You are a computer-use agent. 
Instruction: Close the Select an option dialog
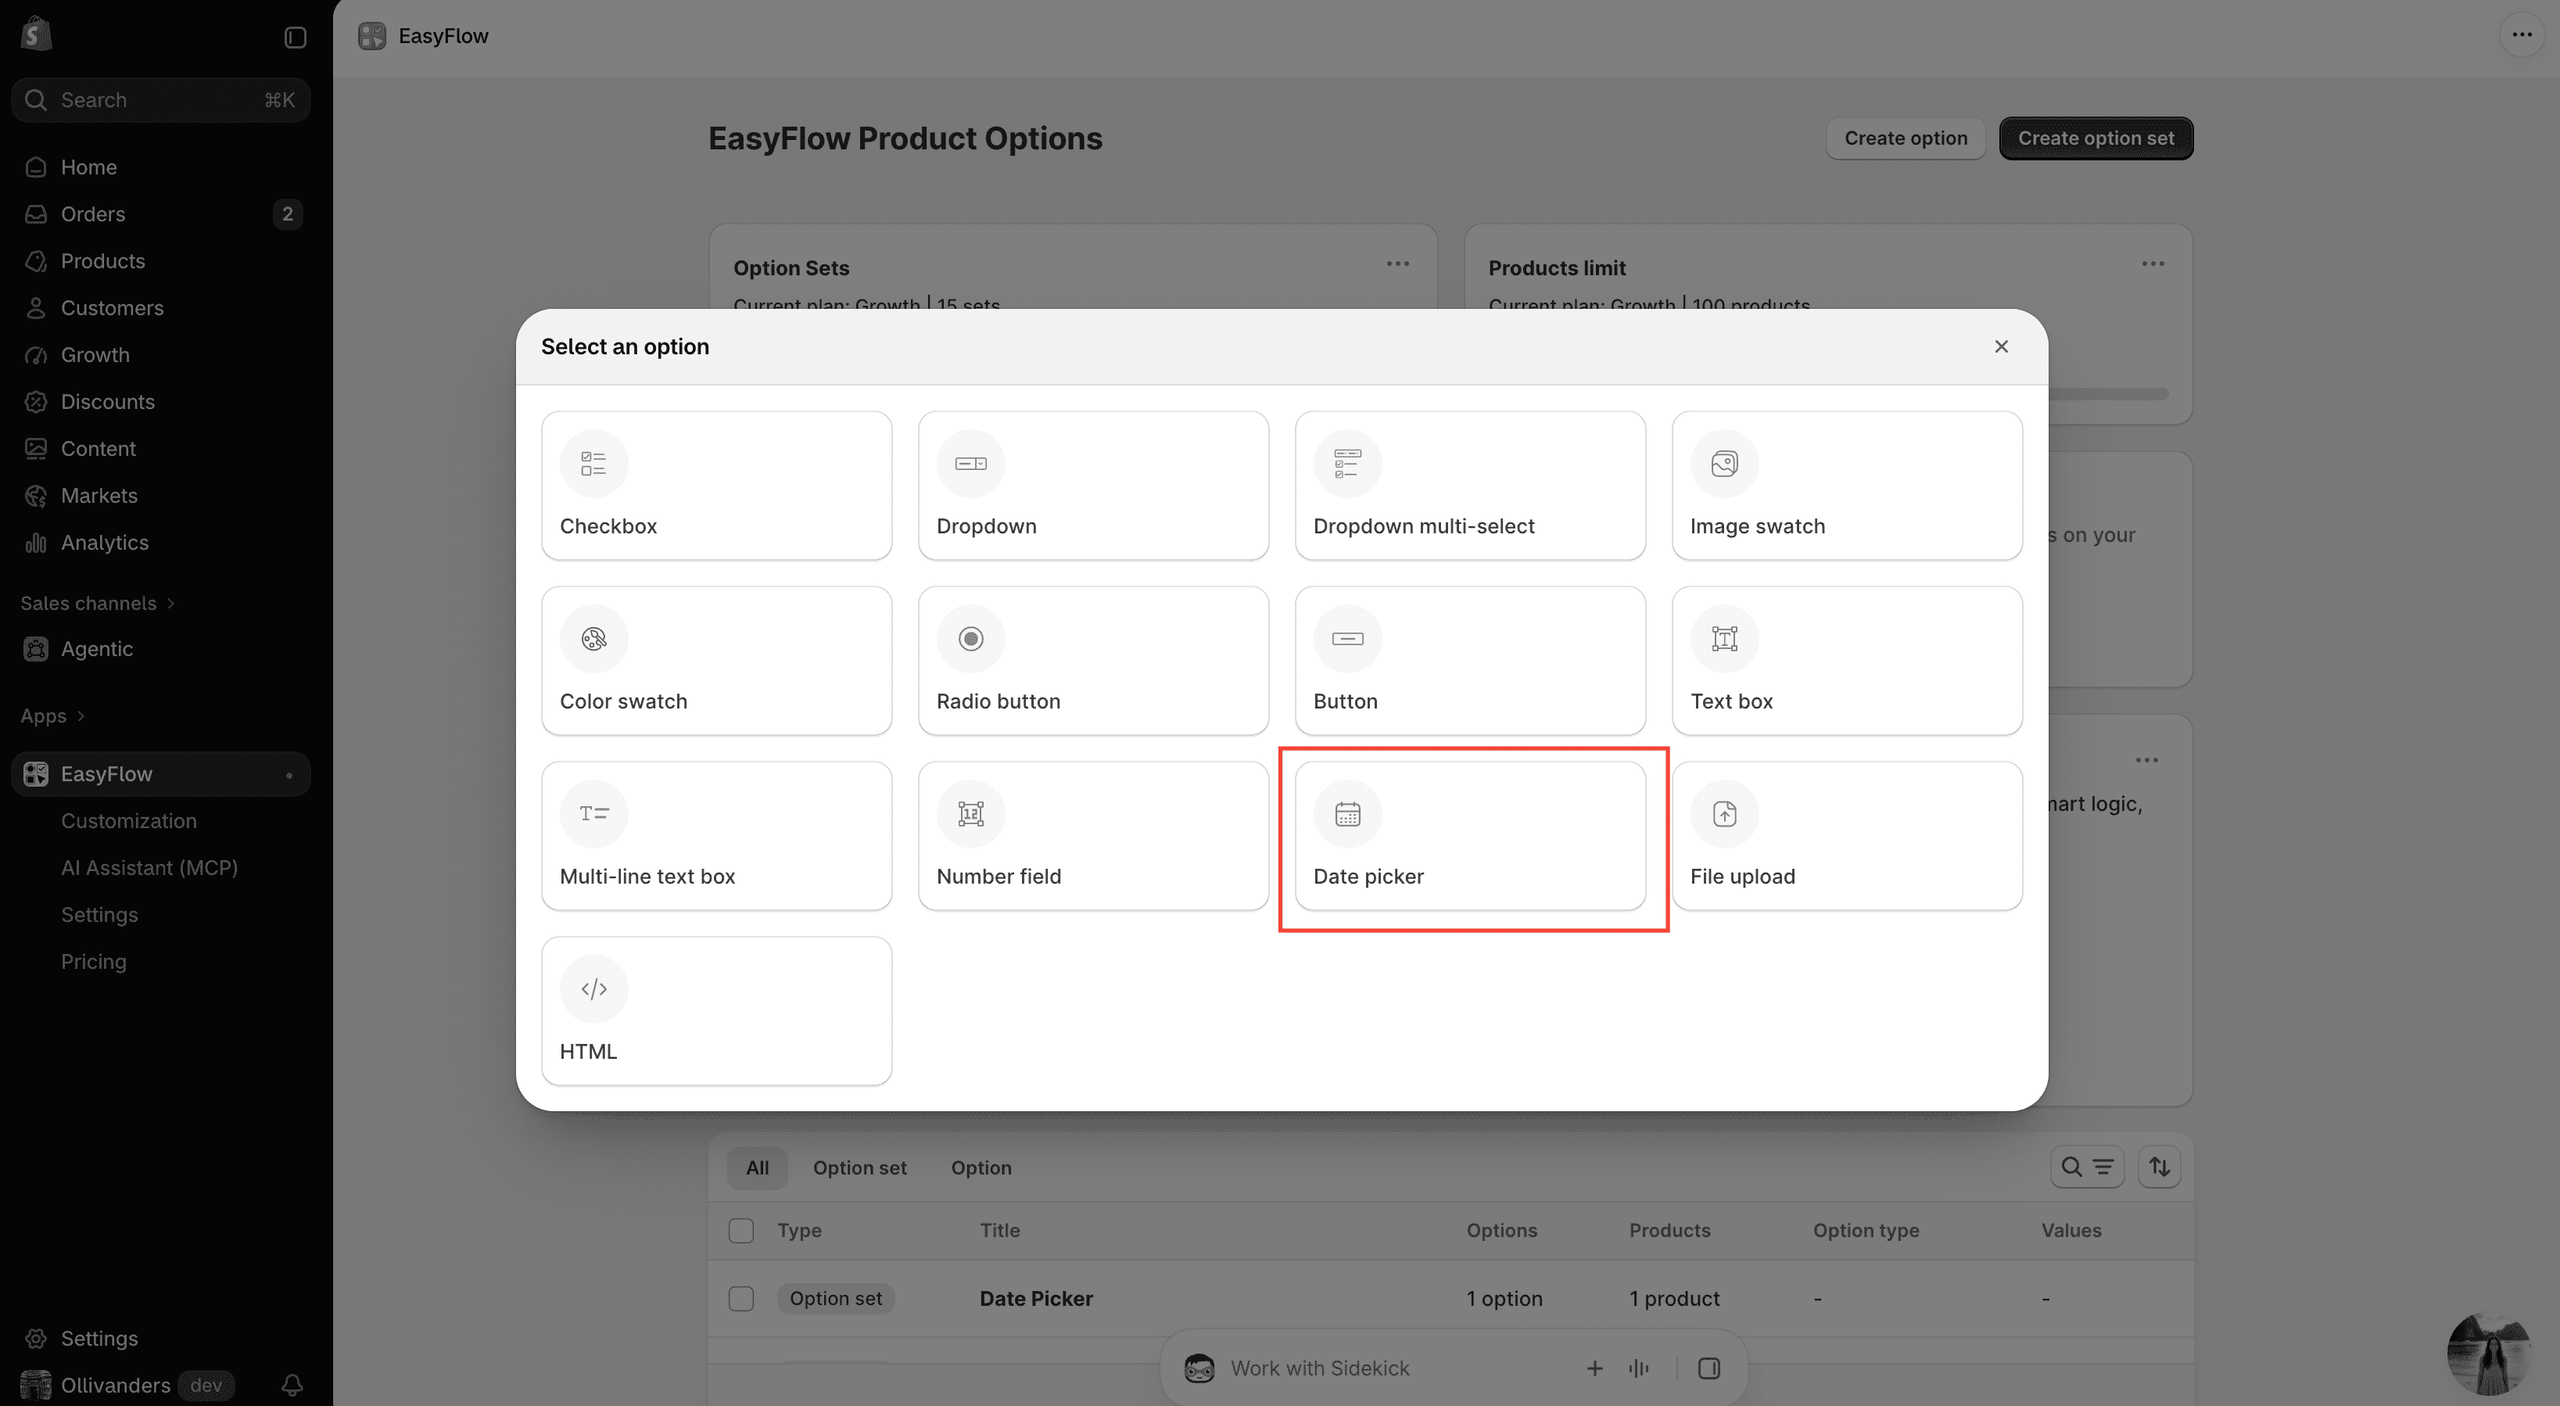click(2001, 346)
